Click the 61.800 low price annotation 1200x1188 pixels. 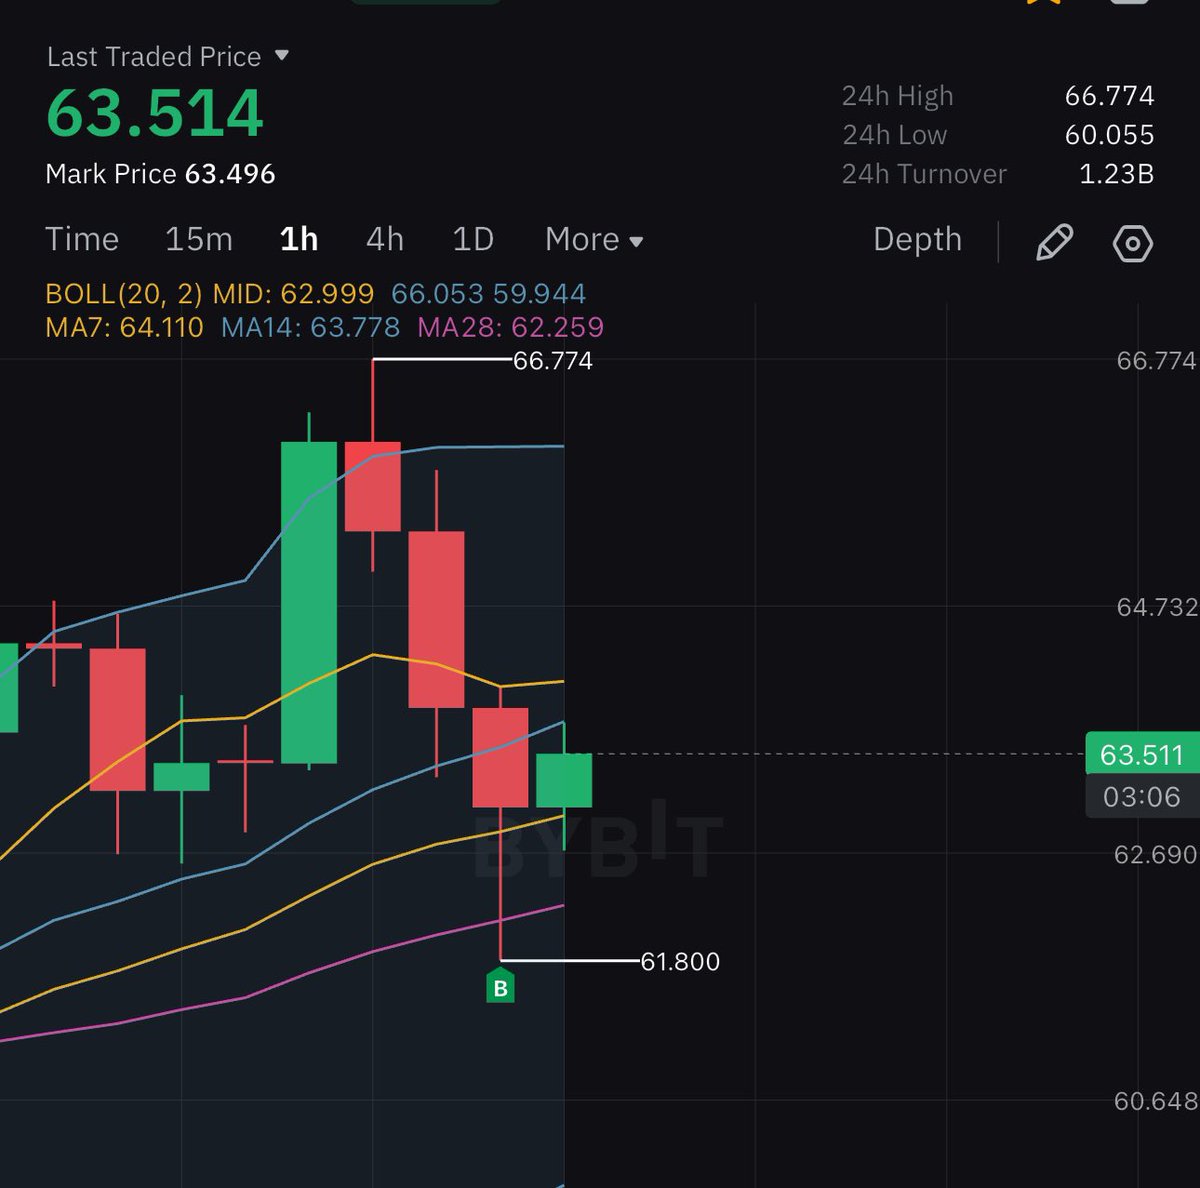pyautogui.click(x=680, y=962)
